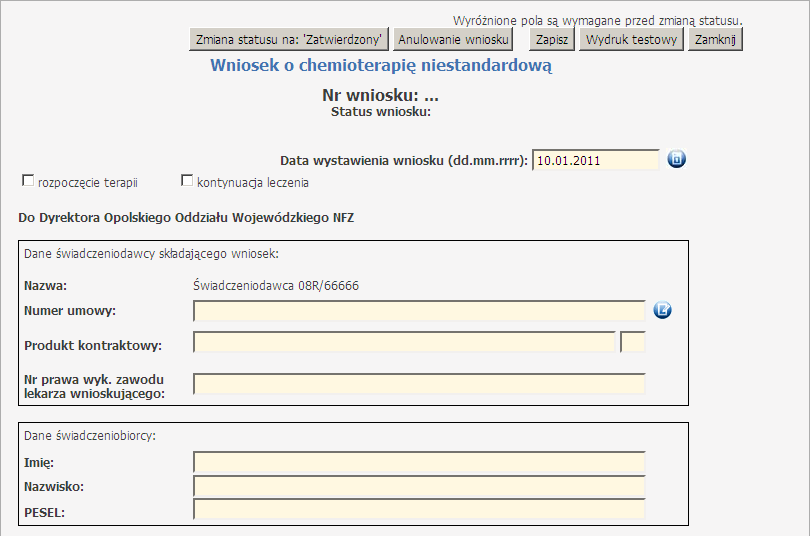Click the 'Świadczeniodawca 08R/66666' name text

click(x=277, y=286)
